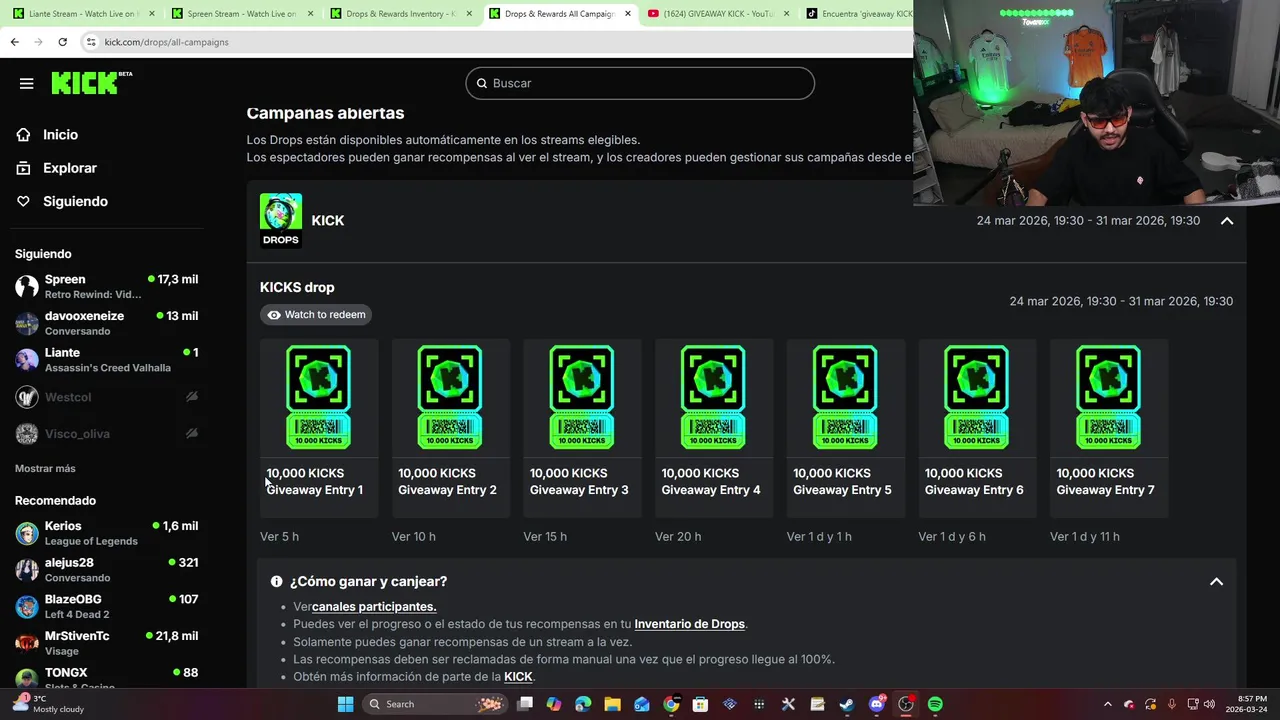Click browser back arrow
Image resolution: width=1280 pixels, height=720 pixels.
[14, 42]
